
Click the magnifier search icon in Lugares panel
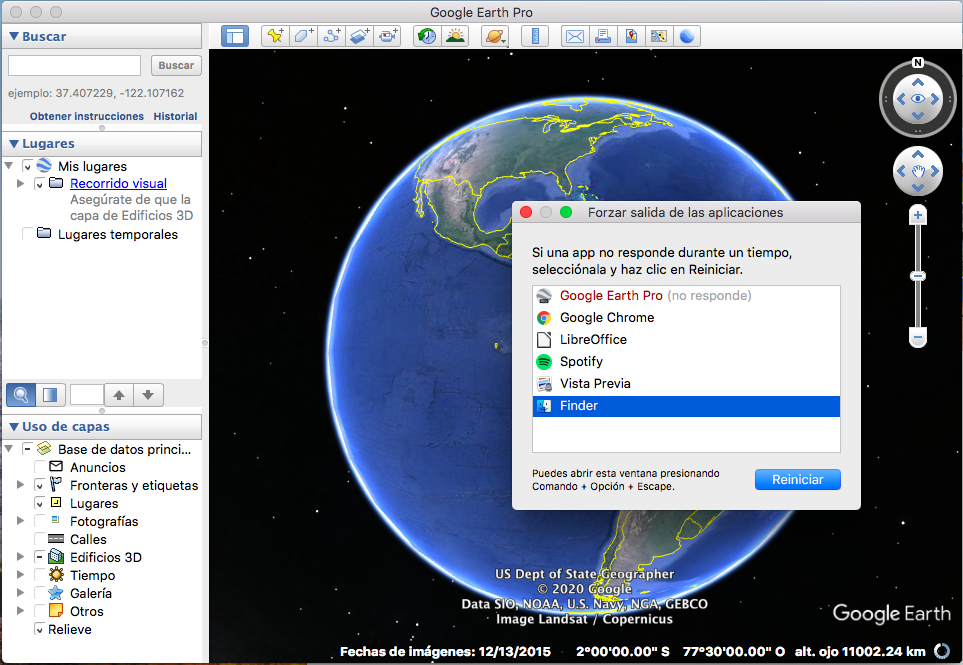[x=21, y=395]
